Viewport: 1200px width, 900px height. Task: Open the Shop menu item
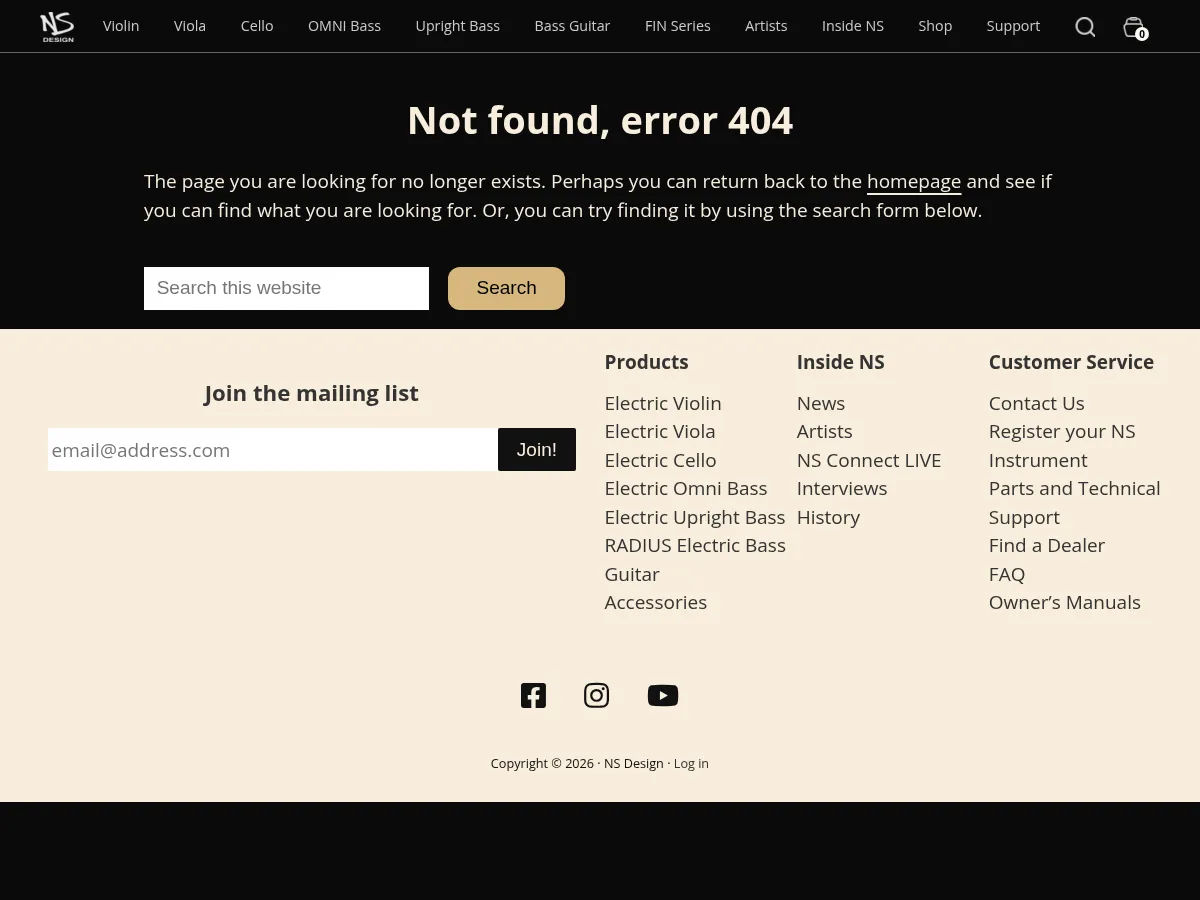(935, 26)
